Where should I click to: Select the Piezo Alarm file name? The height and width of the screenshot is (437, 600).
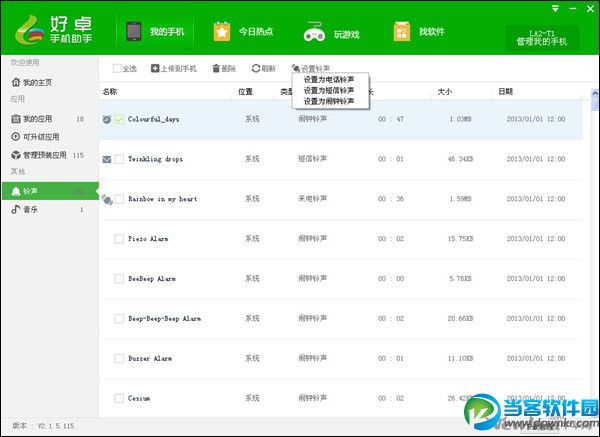148,239
